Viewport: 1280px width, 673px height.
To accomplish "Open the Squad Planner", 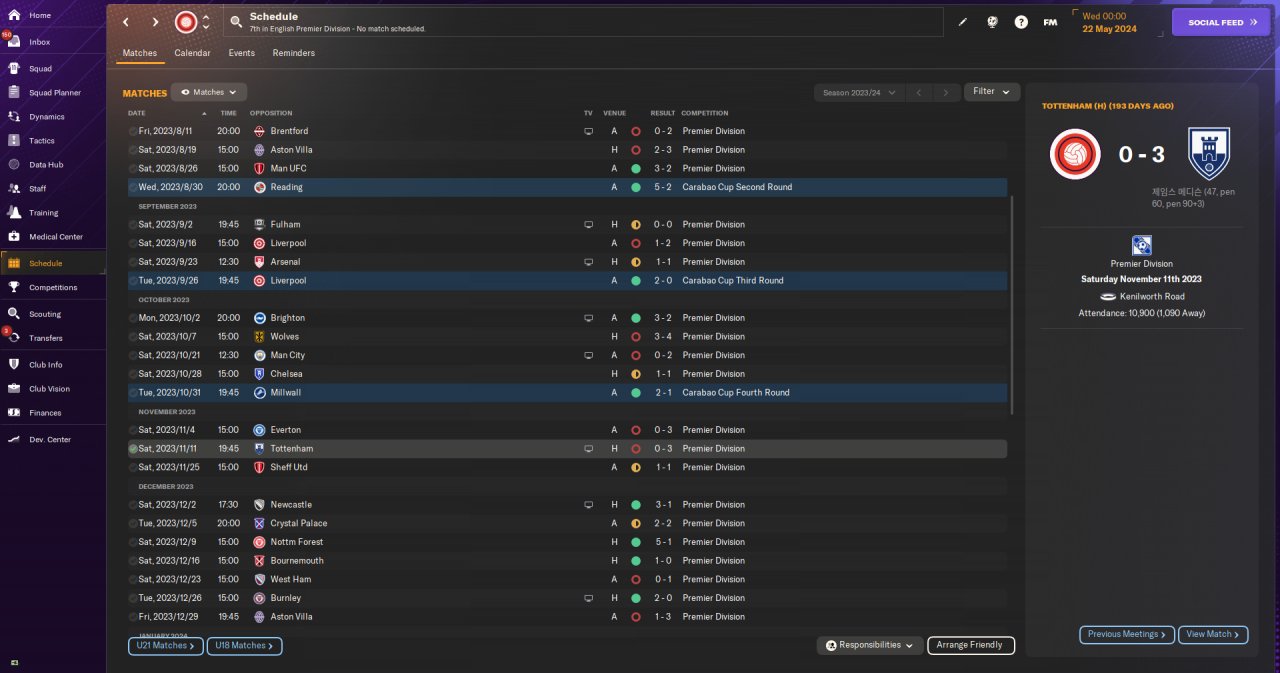I will (x=55, y=93).
